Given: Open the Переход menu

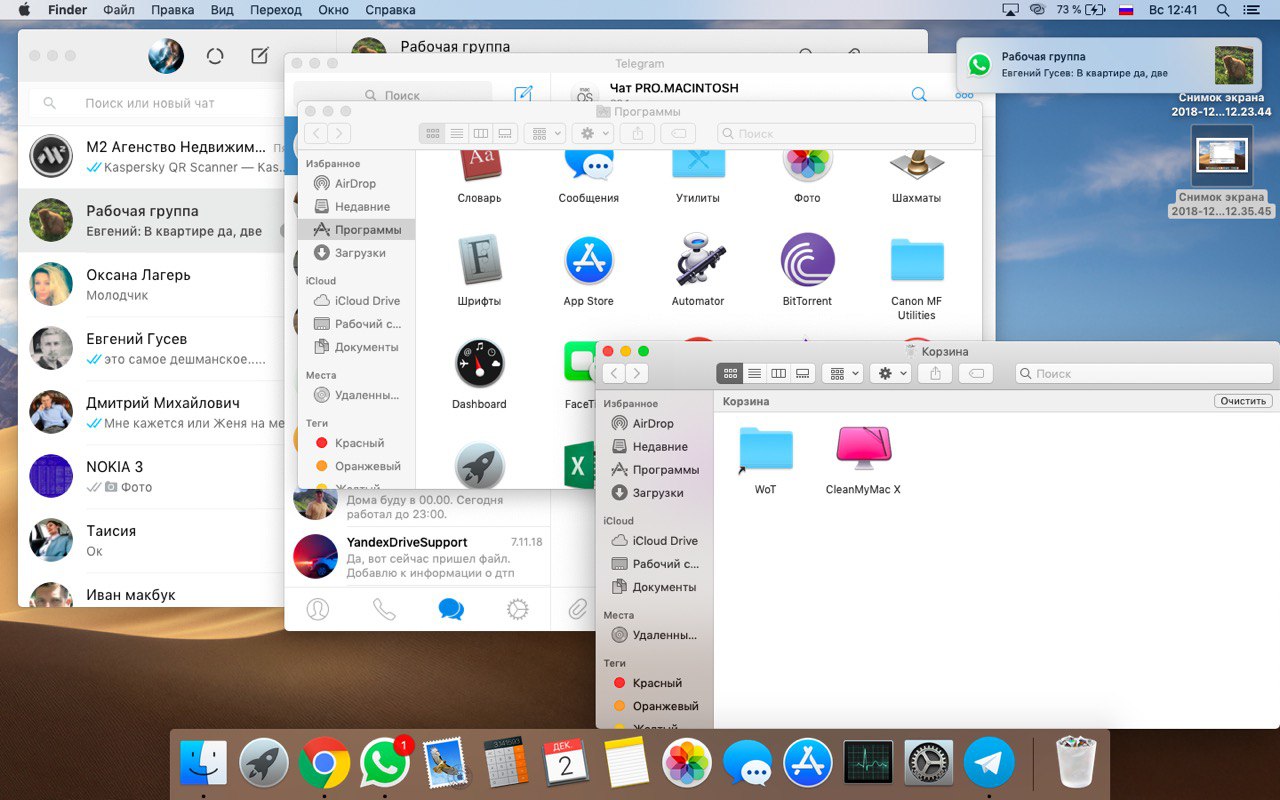Looking at the screenshot, I should coord(275,10).
